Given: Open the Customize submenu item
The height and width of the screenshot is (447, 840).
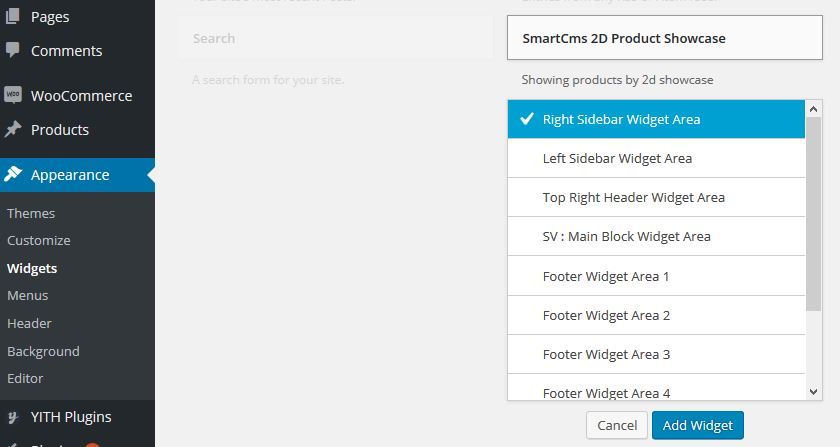Looking at the screenshot, I should tap(39, 240).
